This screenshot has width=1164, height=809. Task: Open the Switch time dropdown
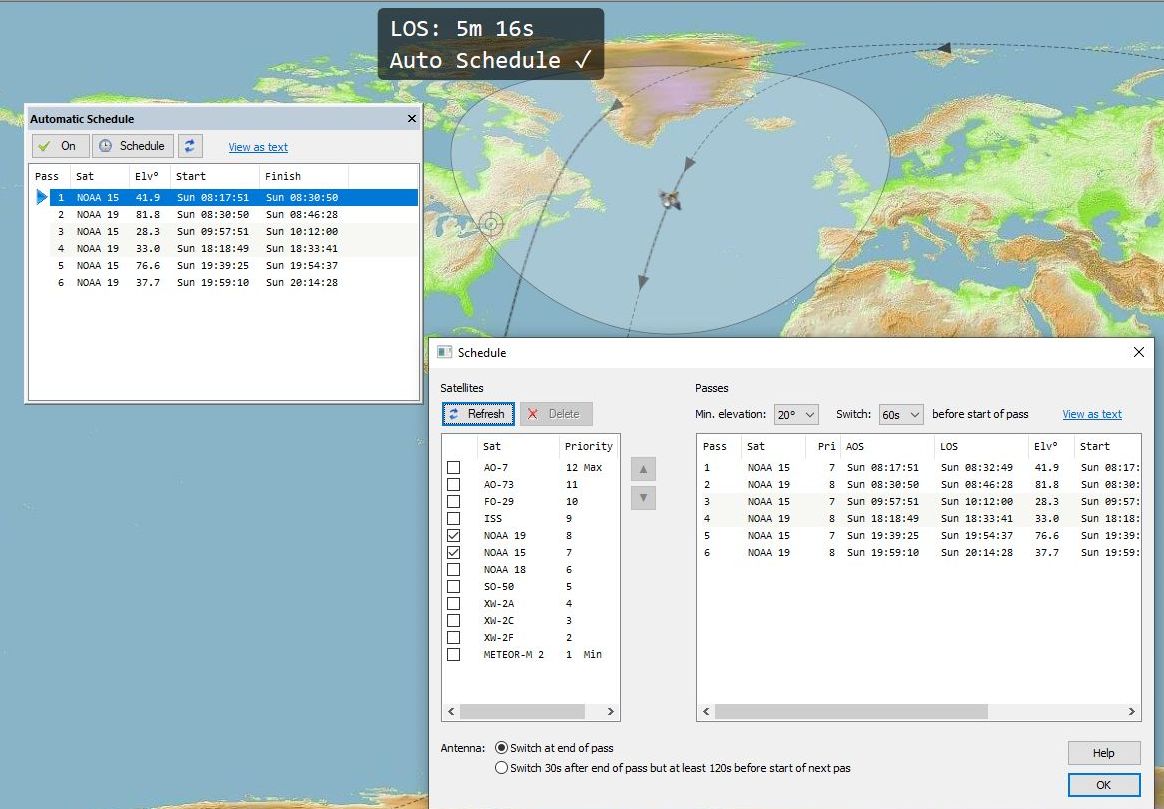tap(901, 414)
